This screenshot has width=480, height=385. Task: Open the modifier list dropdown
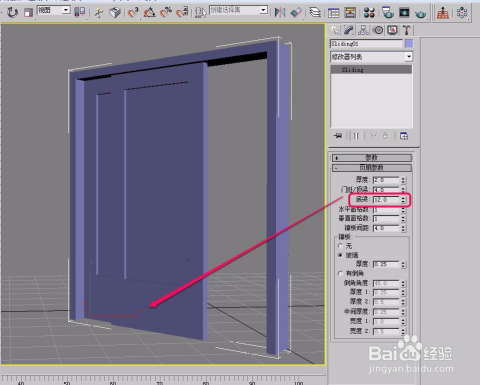(371, 57)
